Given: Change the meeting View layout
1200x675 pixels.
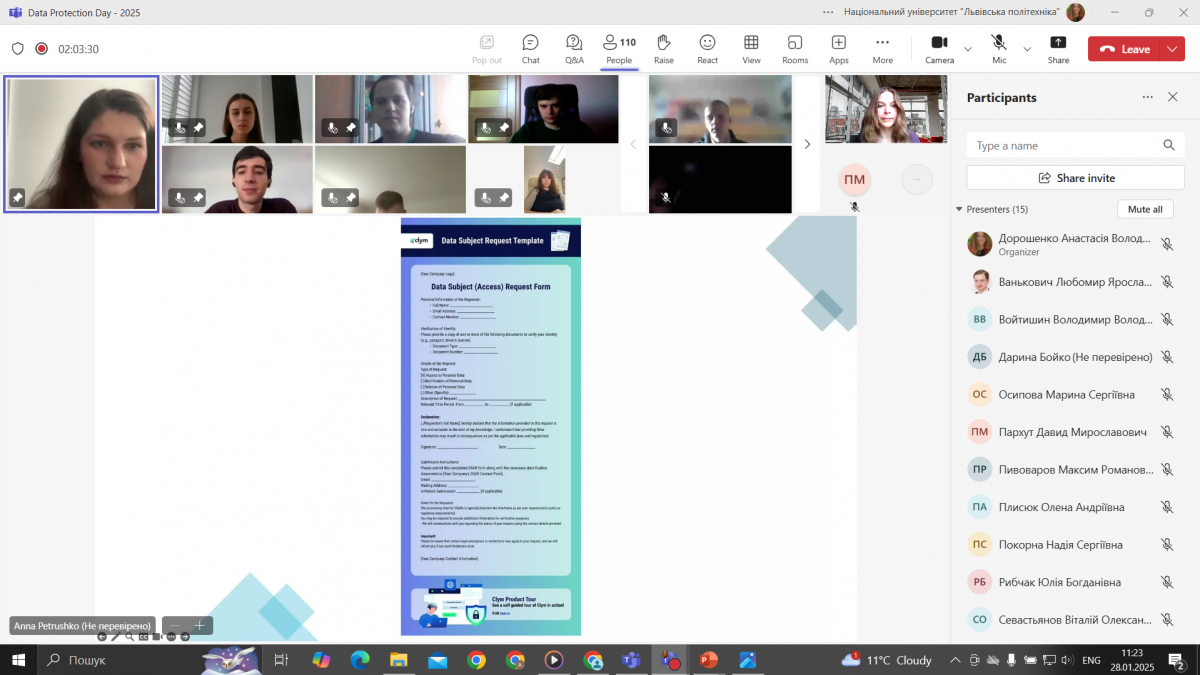Looking at the screenshot, I should [x=751, y=49].
